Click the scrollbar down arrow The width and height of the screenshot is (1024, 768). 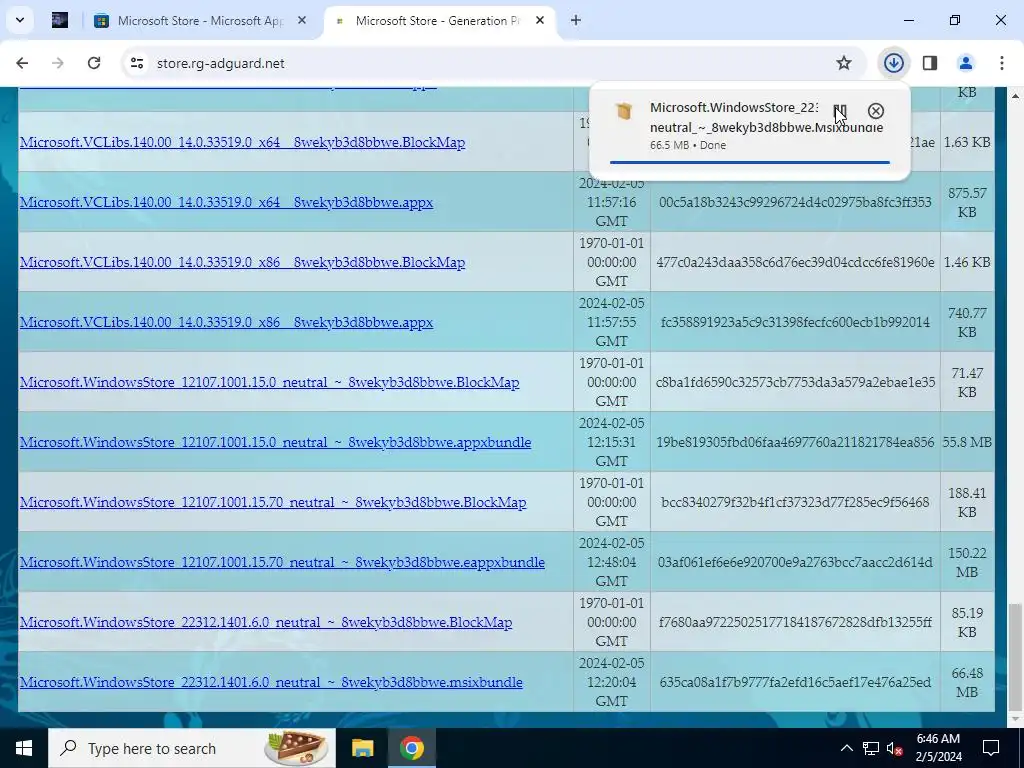1015,720
